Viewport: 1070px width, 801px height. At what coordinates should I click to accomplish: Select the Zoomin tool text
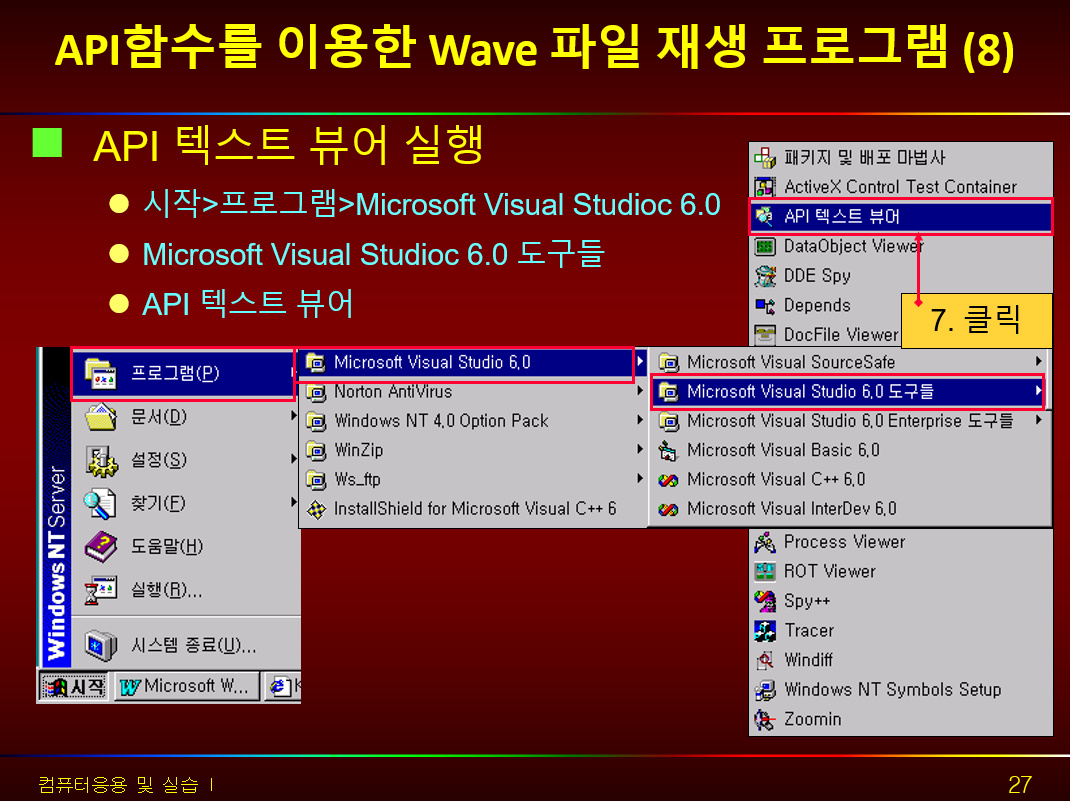tap(813, 719)
